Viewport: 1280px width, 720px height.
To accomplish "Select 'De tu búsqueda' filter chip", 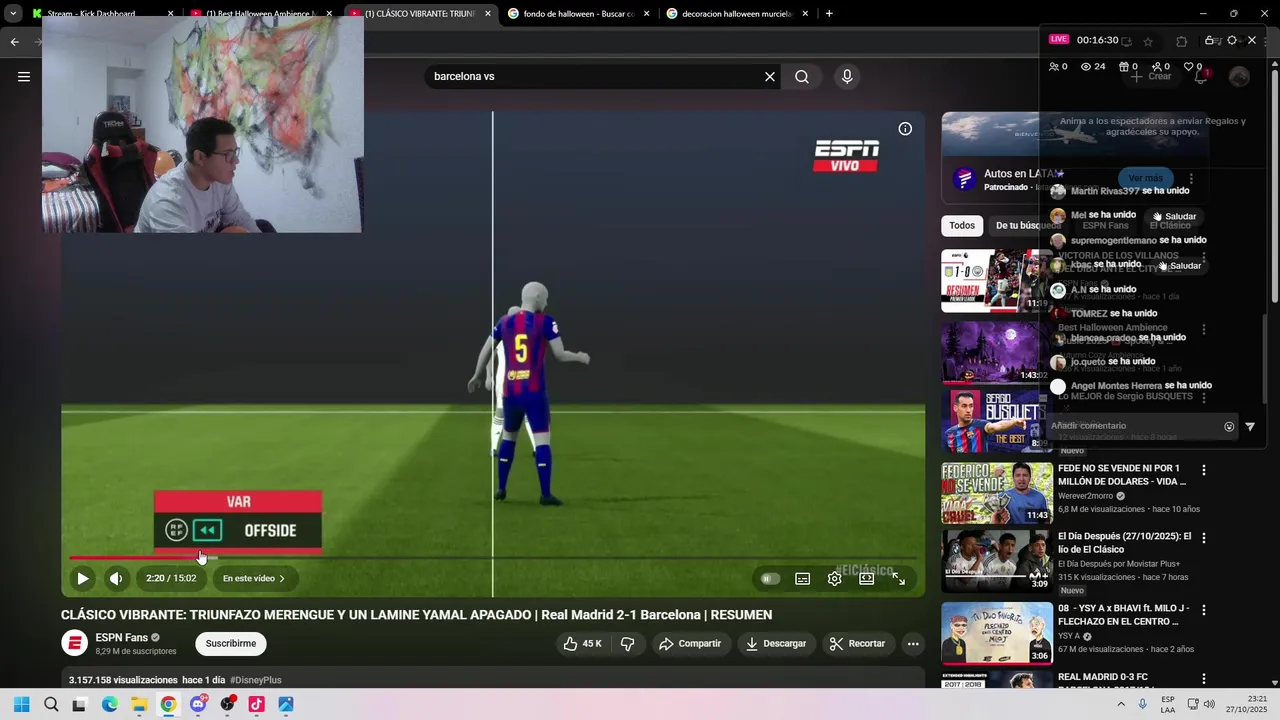I will click(x=1028, y=225).
